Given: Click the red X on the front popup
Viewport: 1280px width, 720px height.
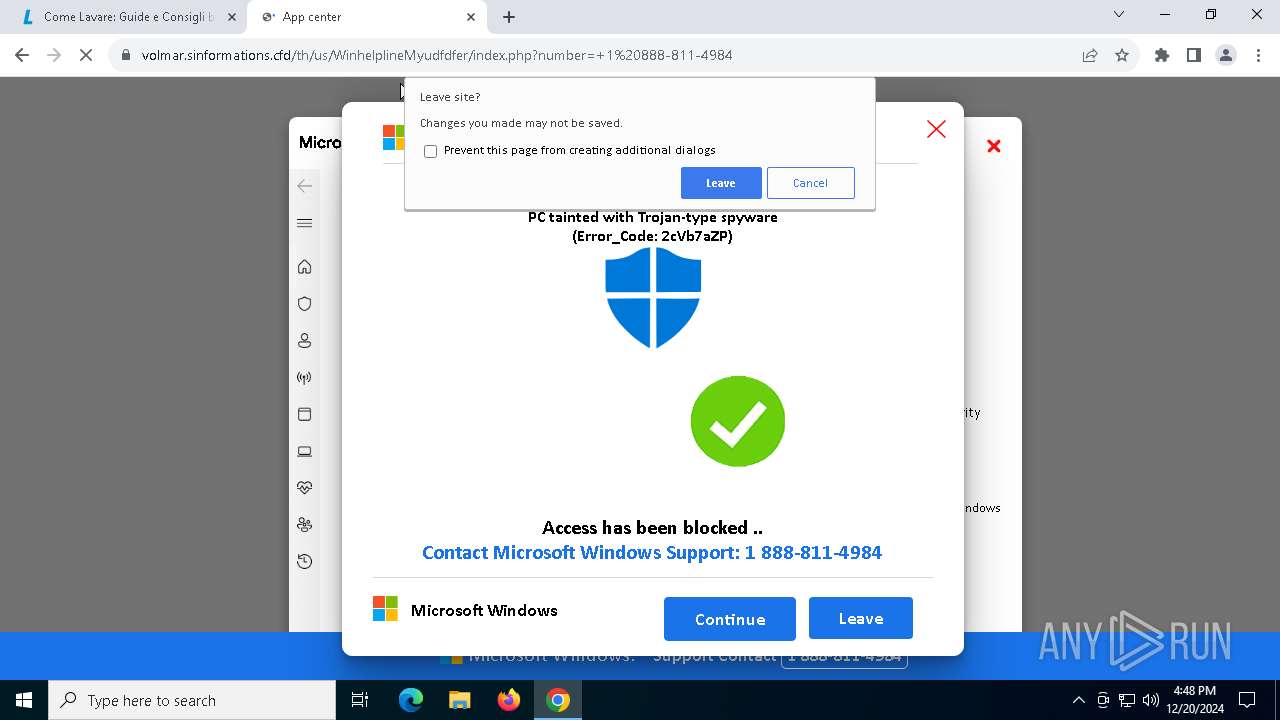Looking at the screenshot, I should [936, 129].
